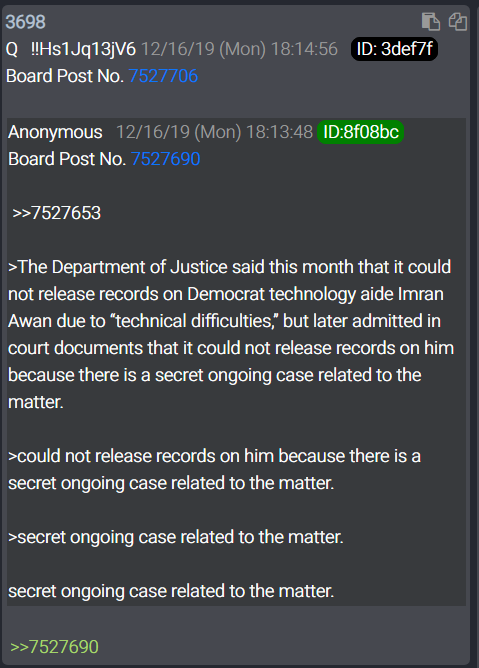Click the 18:13:48 timestamp on the quoted post
Viewport: 479px width, 668px height.
280,132
